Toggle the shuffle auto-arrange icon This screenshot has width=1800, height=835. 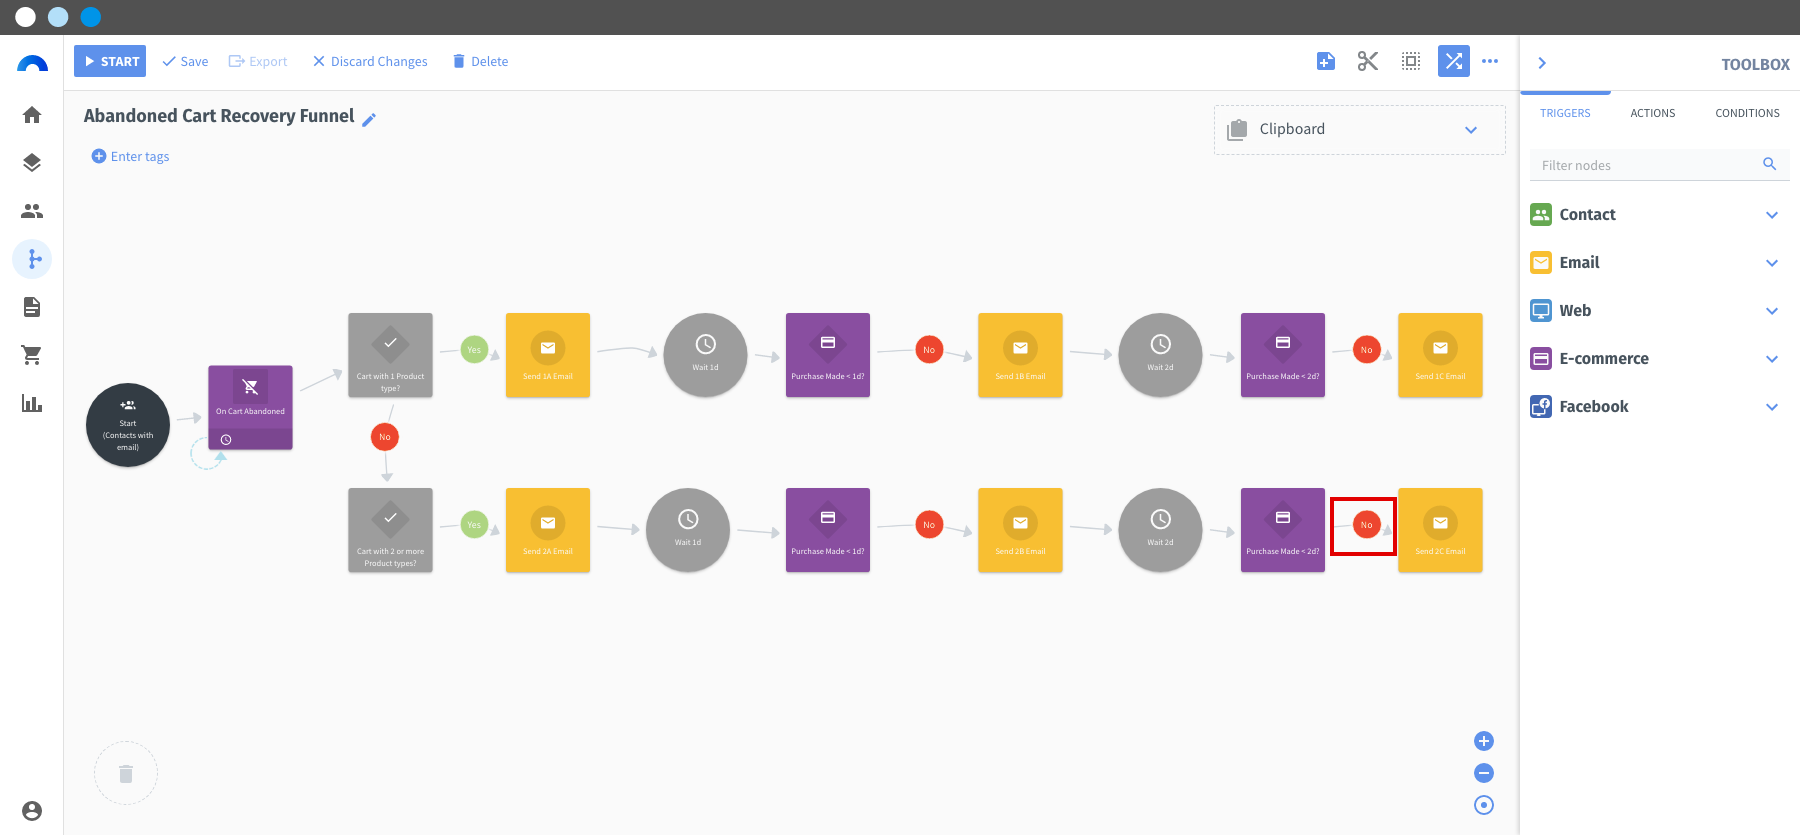(x=1454, y=61)
